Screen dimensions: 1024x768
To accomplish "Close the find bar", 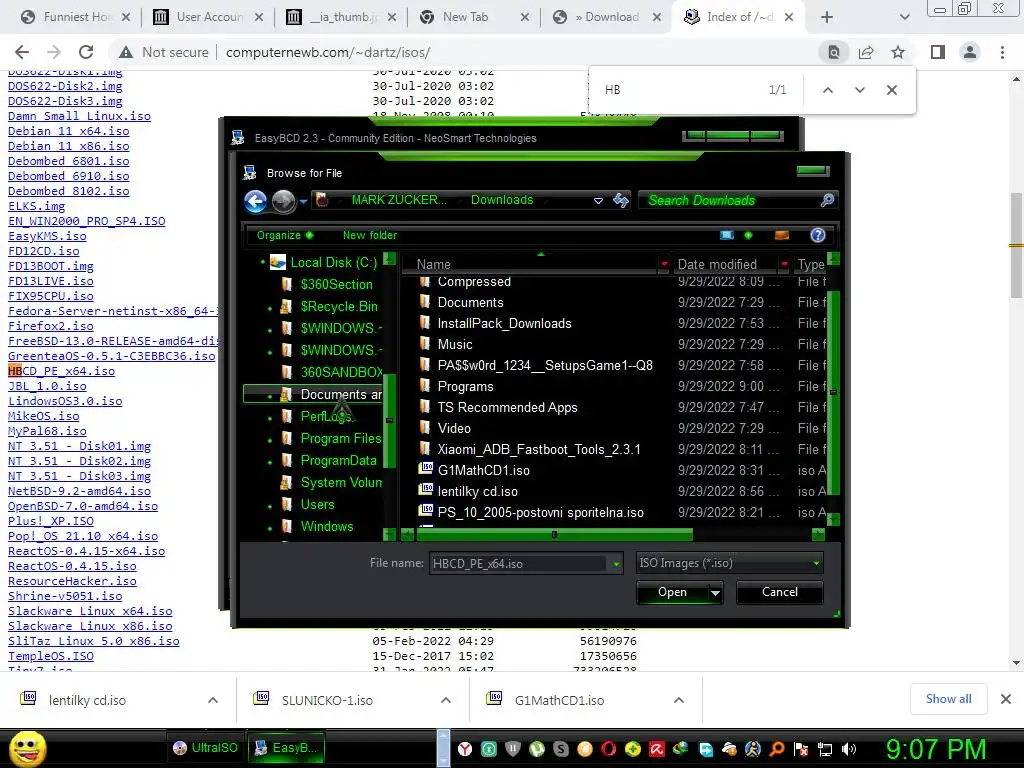I will click(x=891, y=90).
